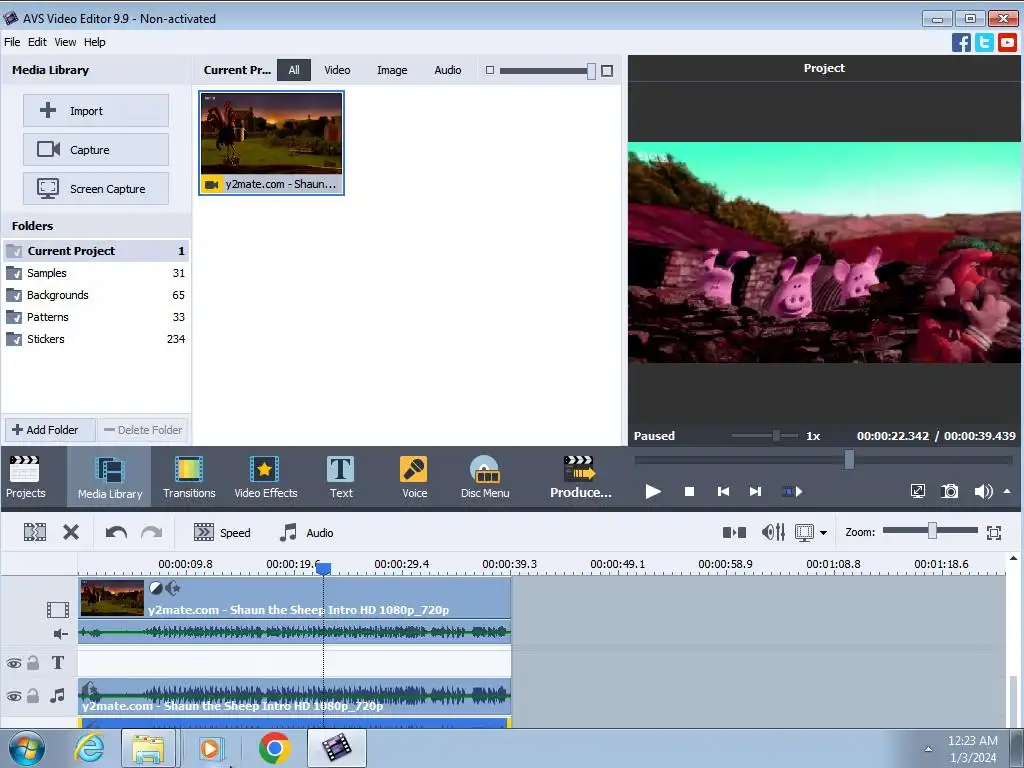The image size is (1024, 768).
Task: Toggle lock on the text track
Action: (33, 663)
